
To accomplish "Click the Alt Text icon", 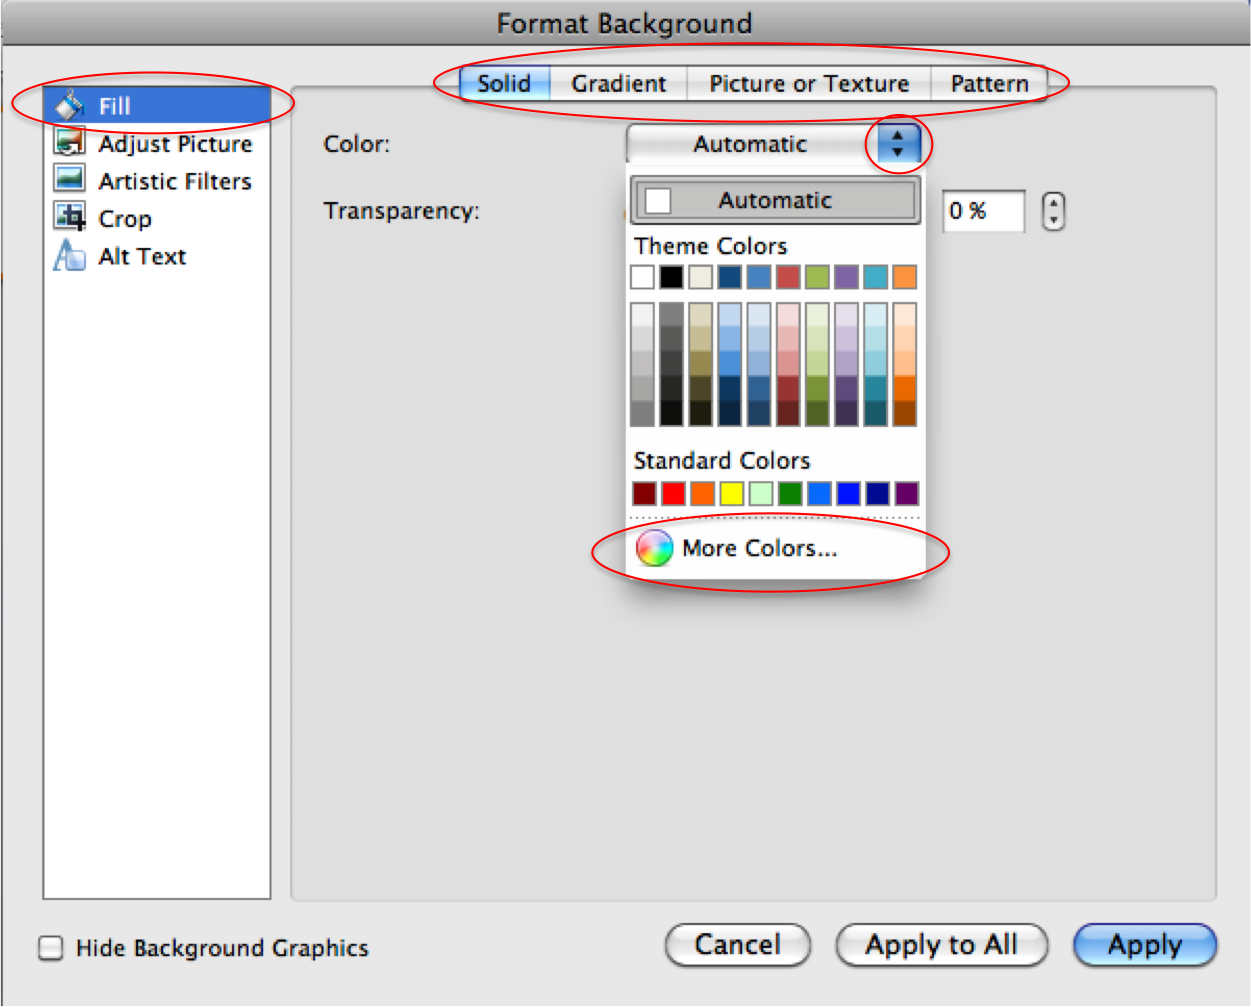I will tap(69, 255).
